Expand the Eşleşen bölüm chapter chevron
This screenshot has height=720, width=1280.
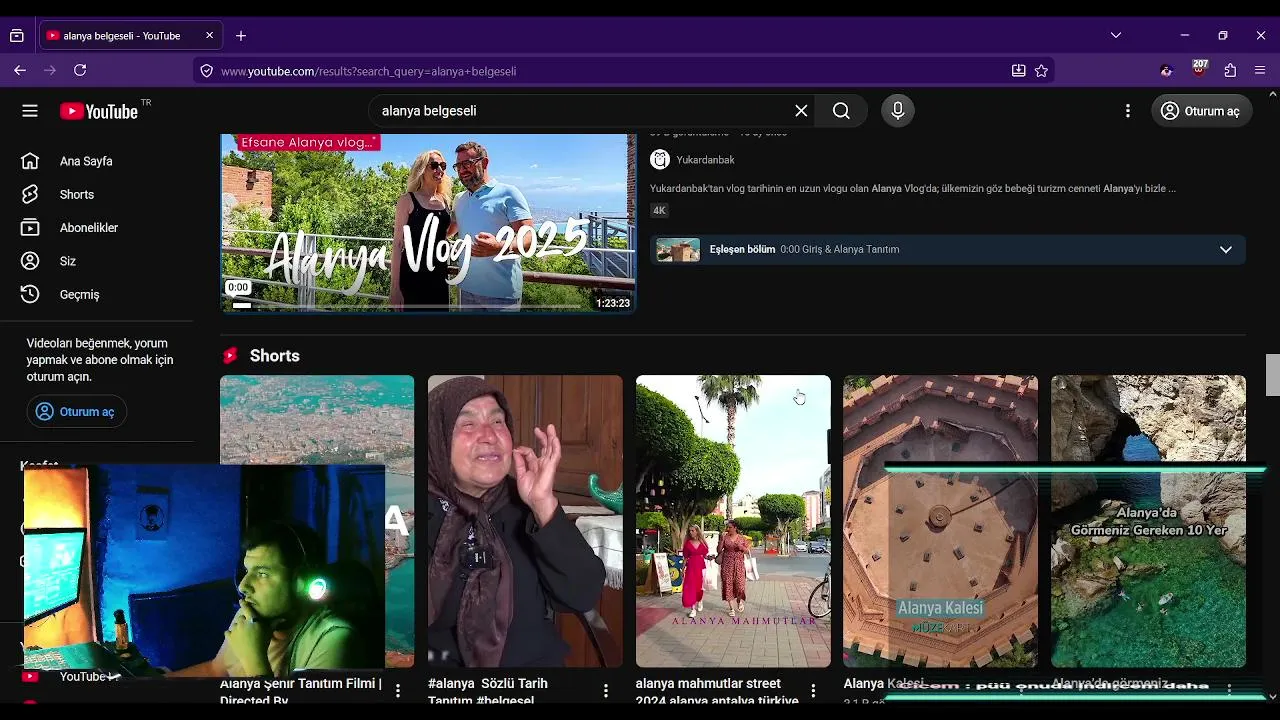pos(1225,249)
